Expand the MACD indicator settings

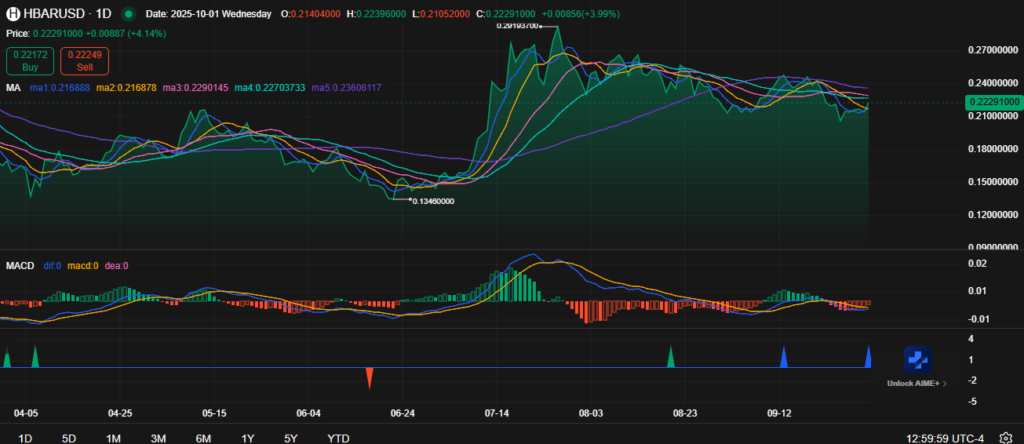(x=19, y=265)
